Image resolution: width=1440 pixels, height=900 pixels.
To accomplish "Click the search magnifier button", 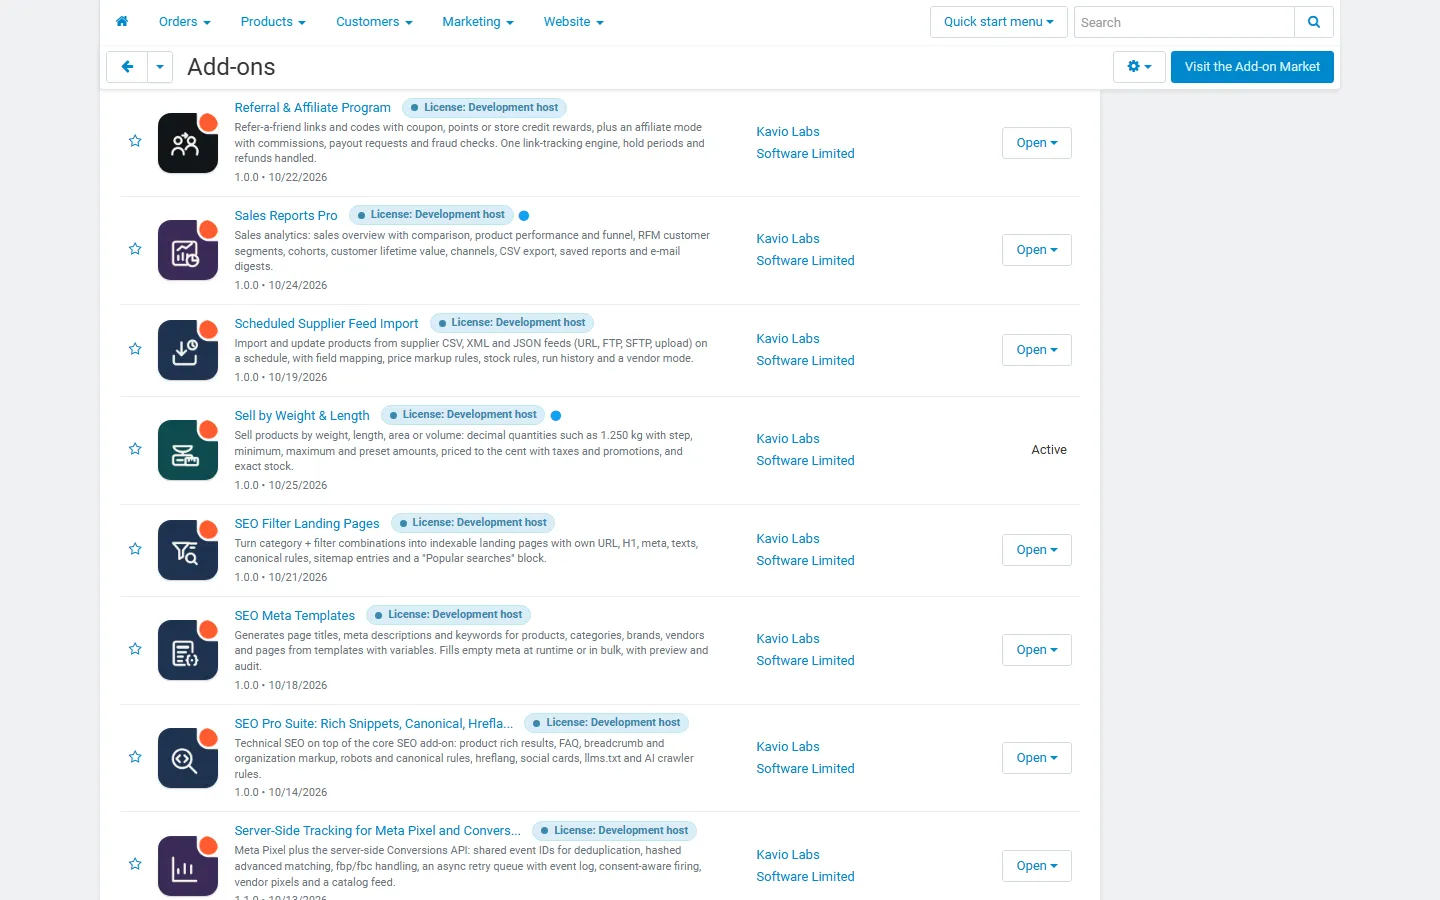I will click(1314, 22).
